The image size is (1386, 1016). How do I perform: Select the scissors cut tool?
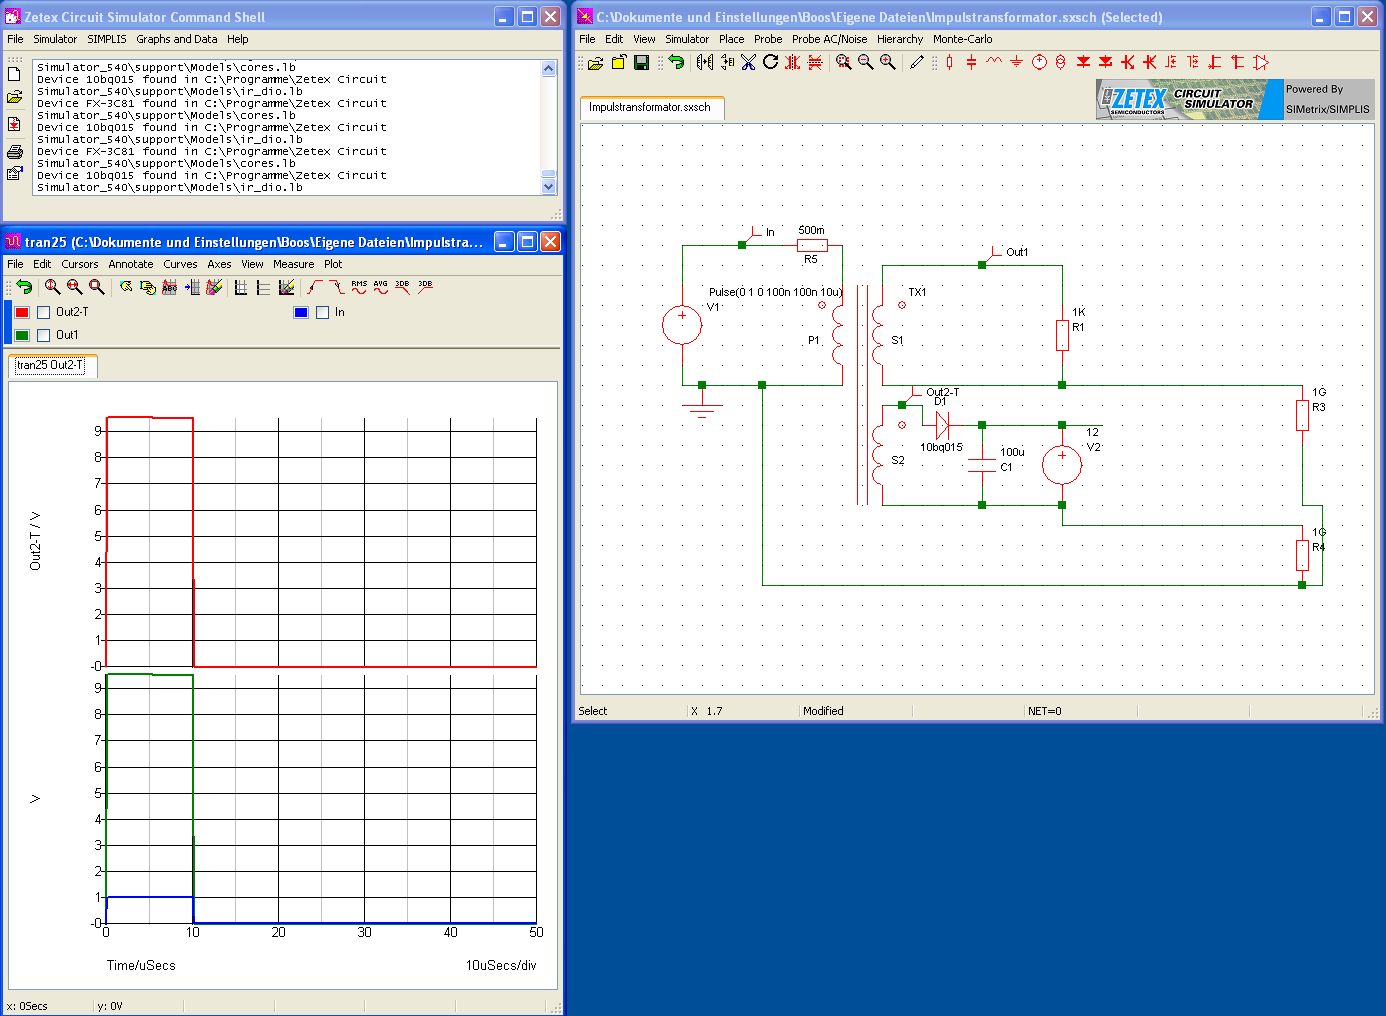[747, 62]
